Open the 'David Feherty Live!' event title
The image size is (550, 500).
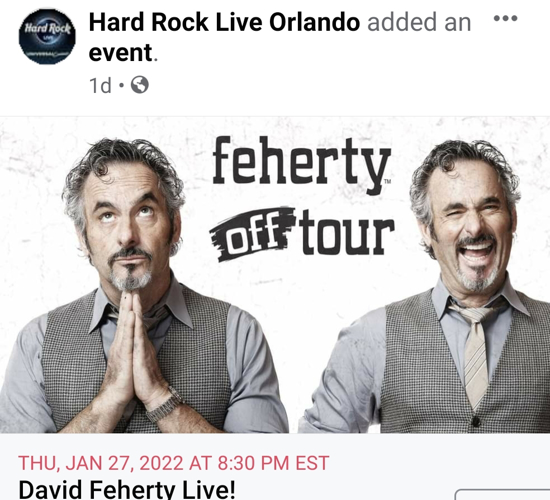pos(127,489)
